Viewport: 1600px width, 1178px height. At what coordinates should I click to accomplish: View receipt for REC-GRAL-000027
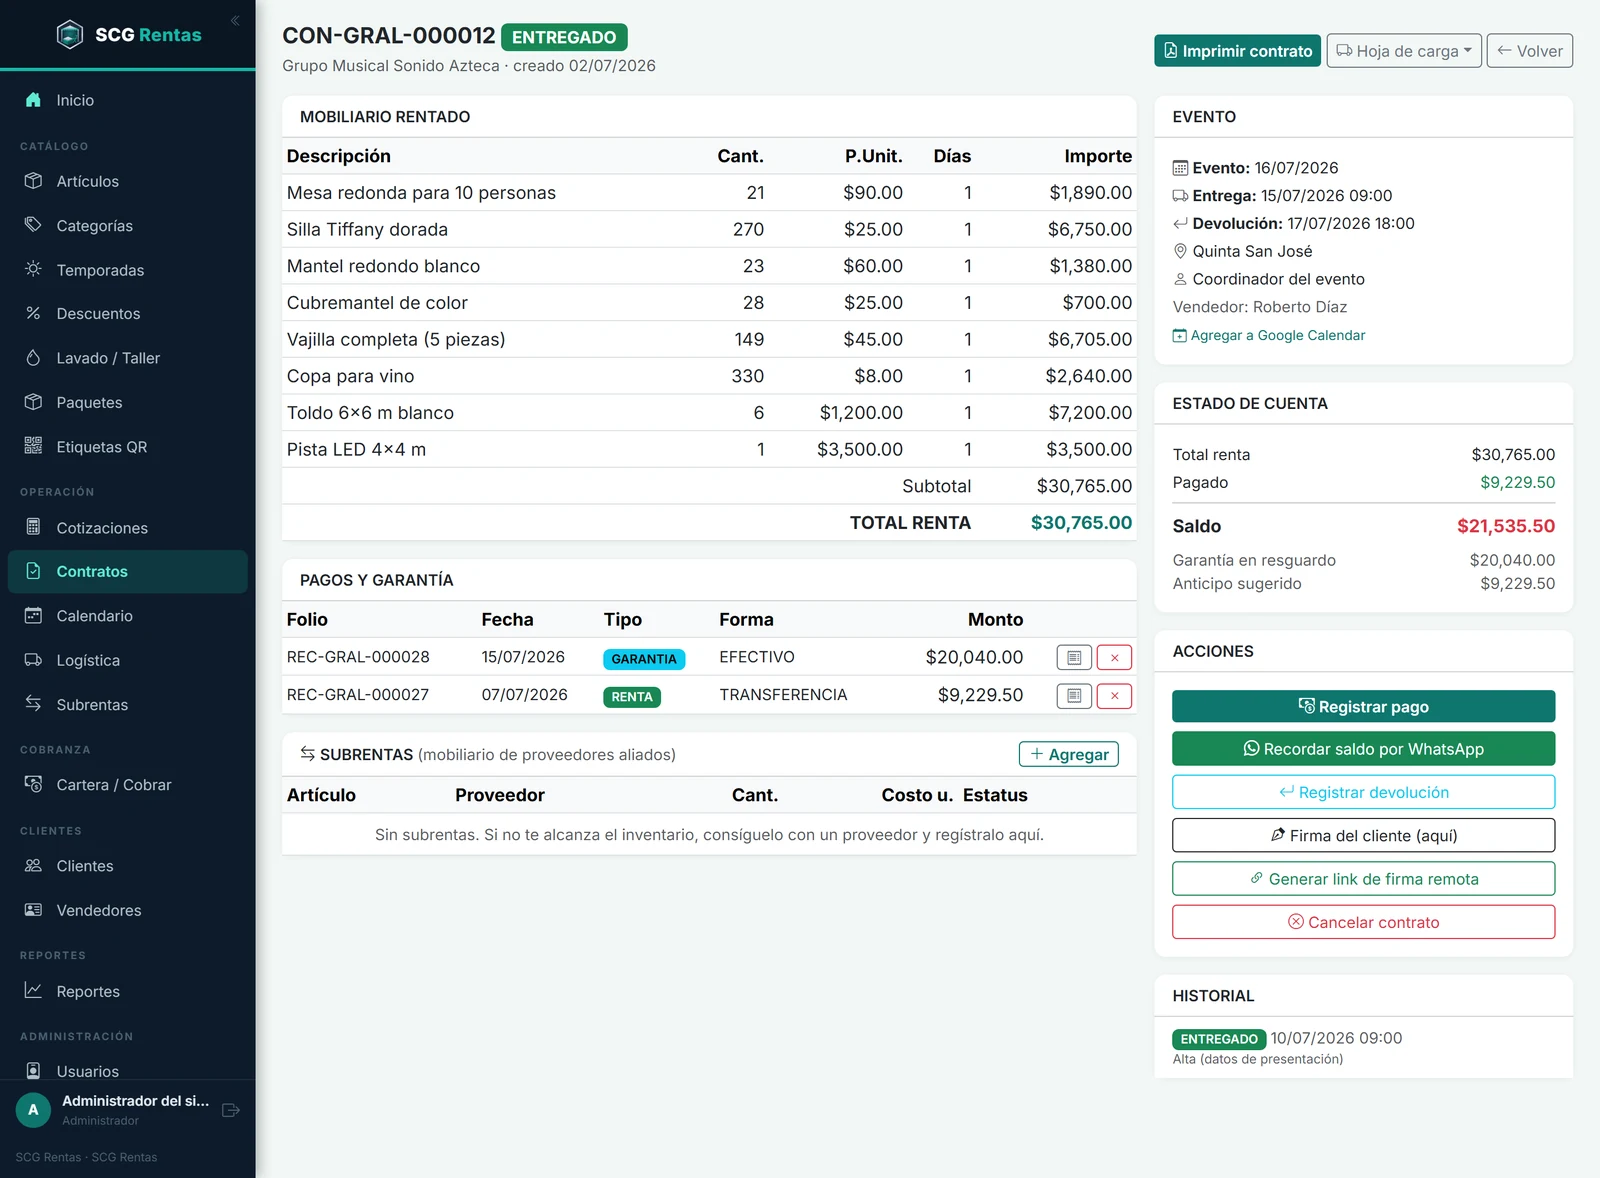1074,696
